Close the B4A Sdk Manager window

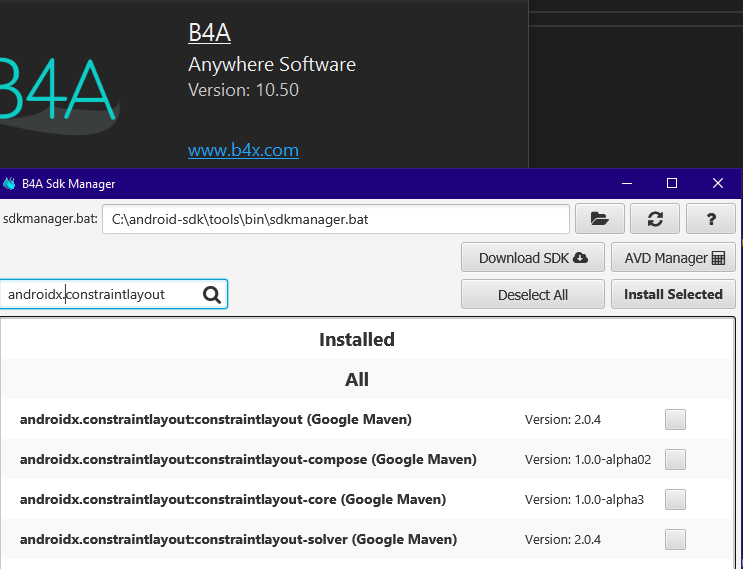tap(717, 183)
